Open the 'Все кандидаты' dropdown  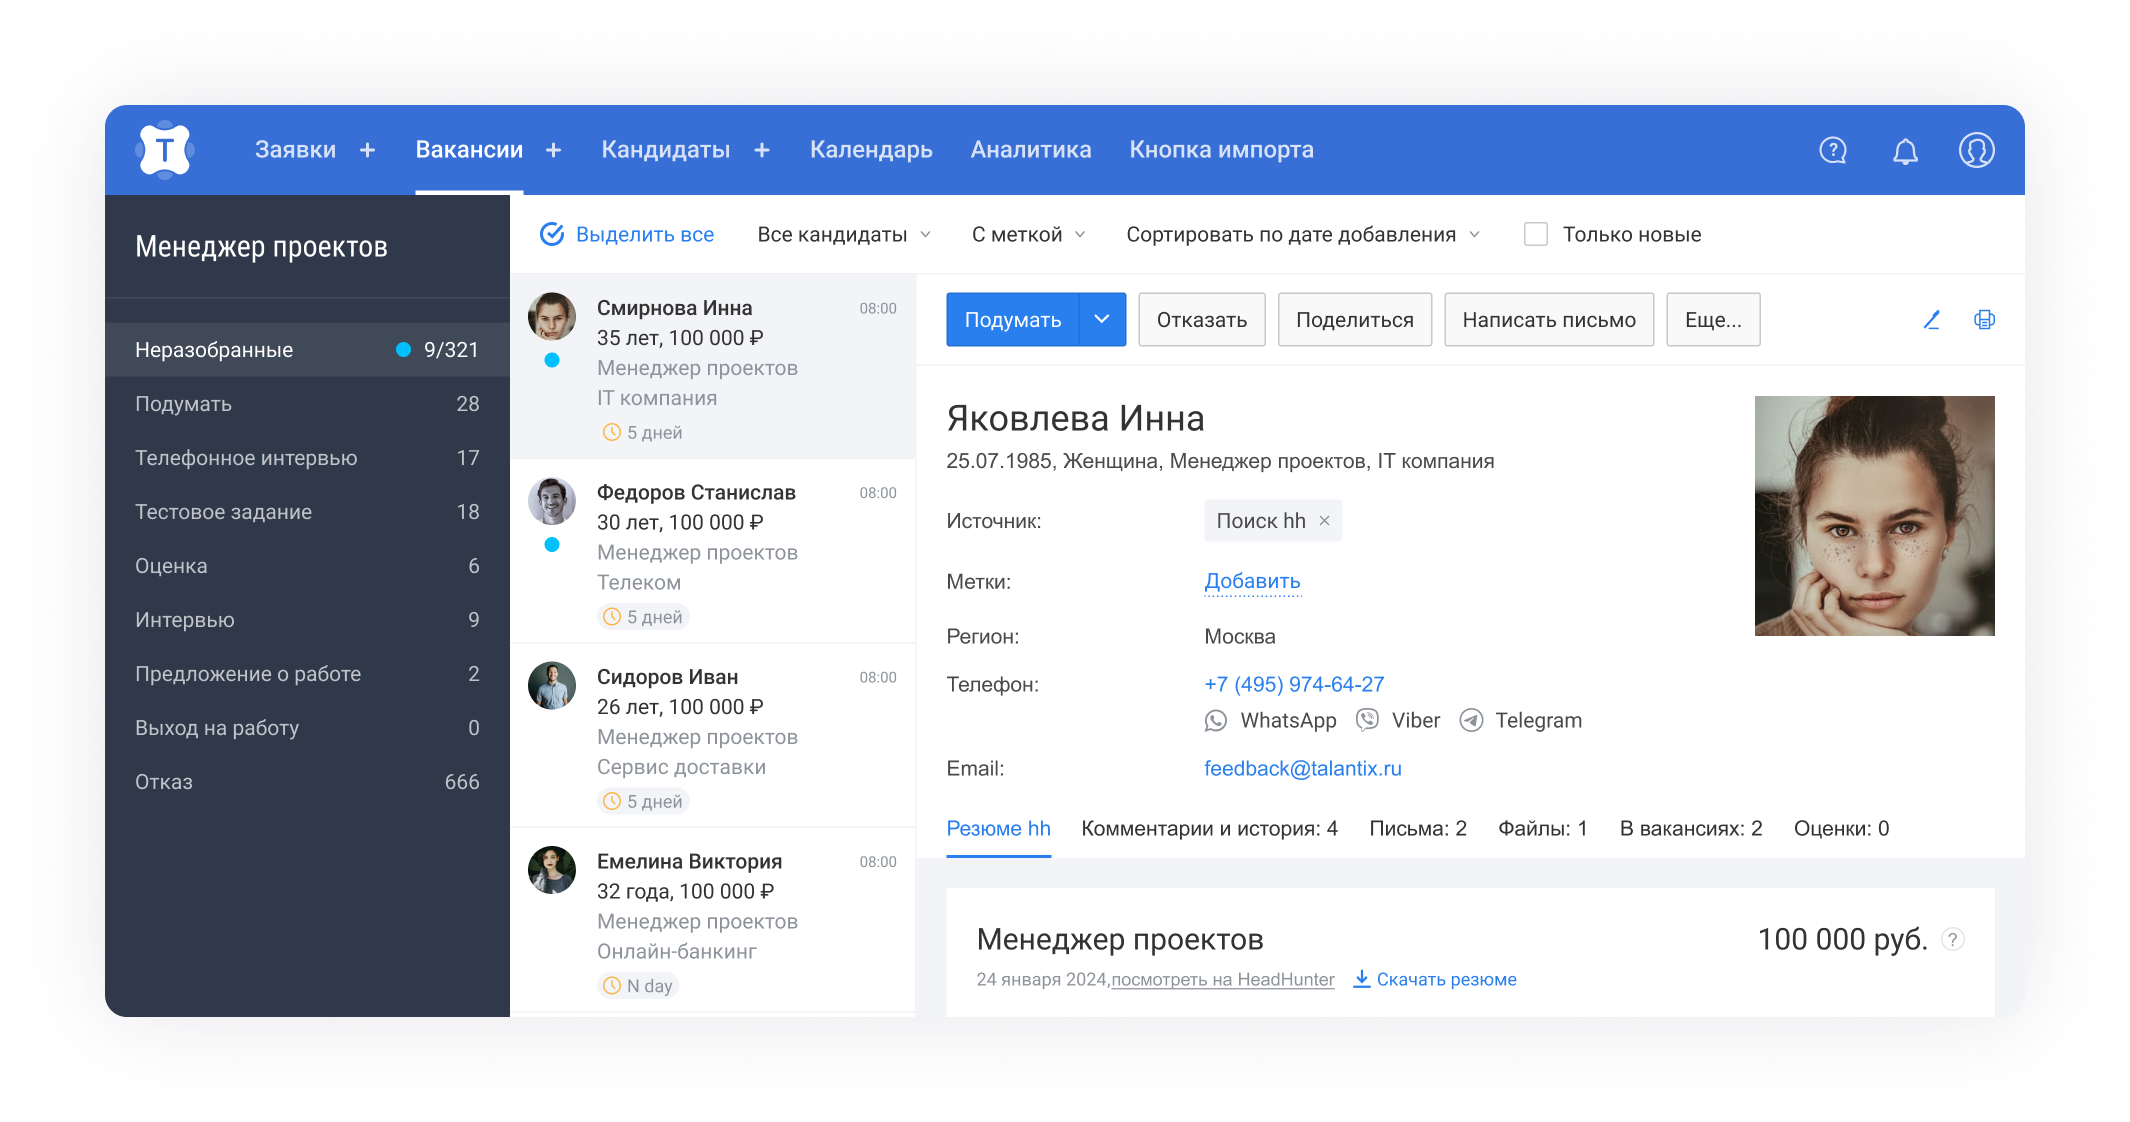coord(843,233)
